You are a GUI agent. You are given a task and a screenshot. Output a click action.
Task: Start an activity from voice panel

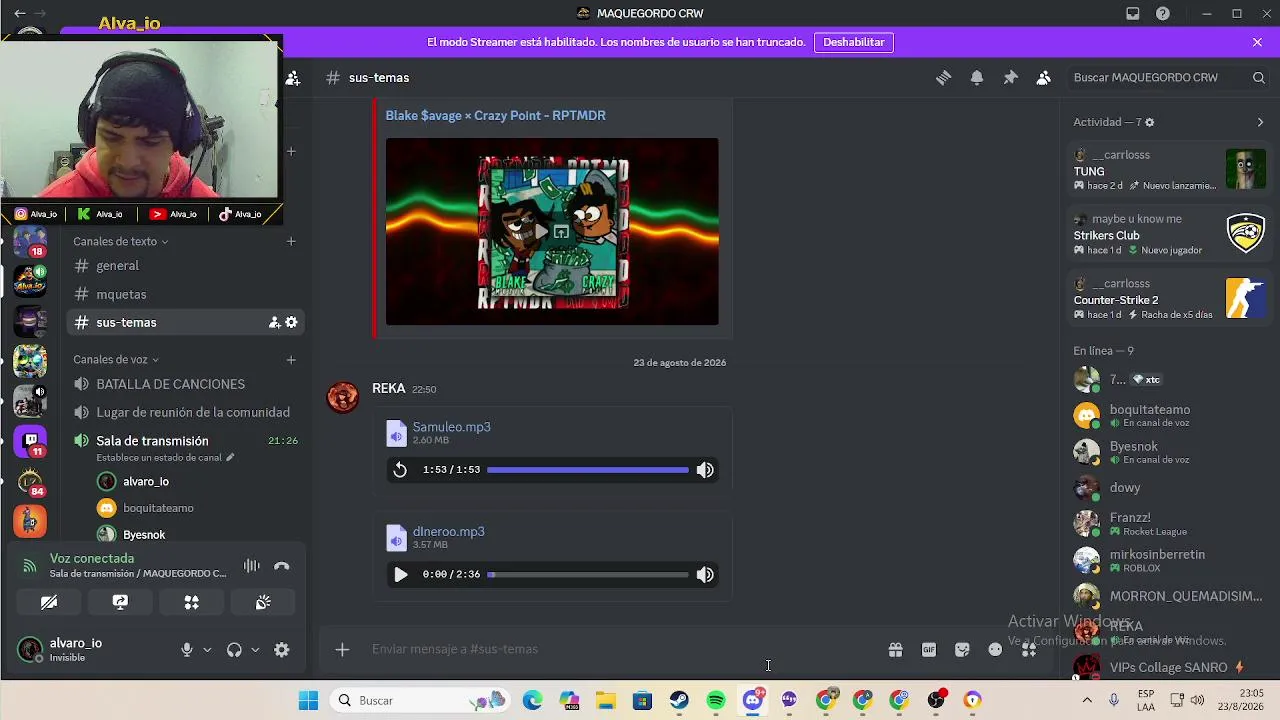point(191,603)
